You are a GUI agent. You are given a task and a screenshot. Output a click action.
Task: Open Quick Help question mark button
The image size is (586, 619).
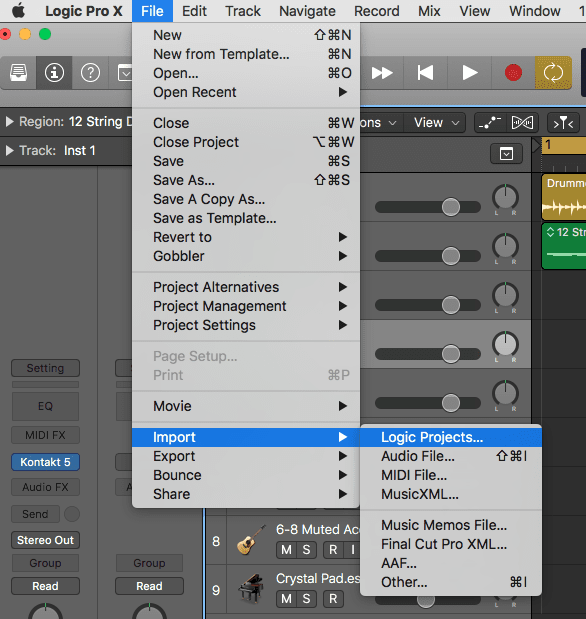coord(90,73)
